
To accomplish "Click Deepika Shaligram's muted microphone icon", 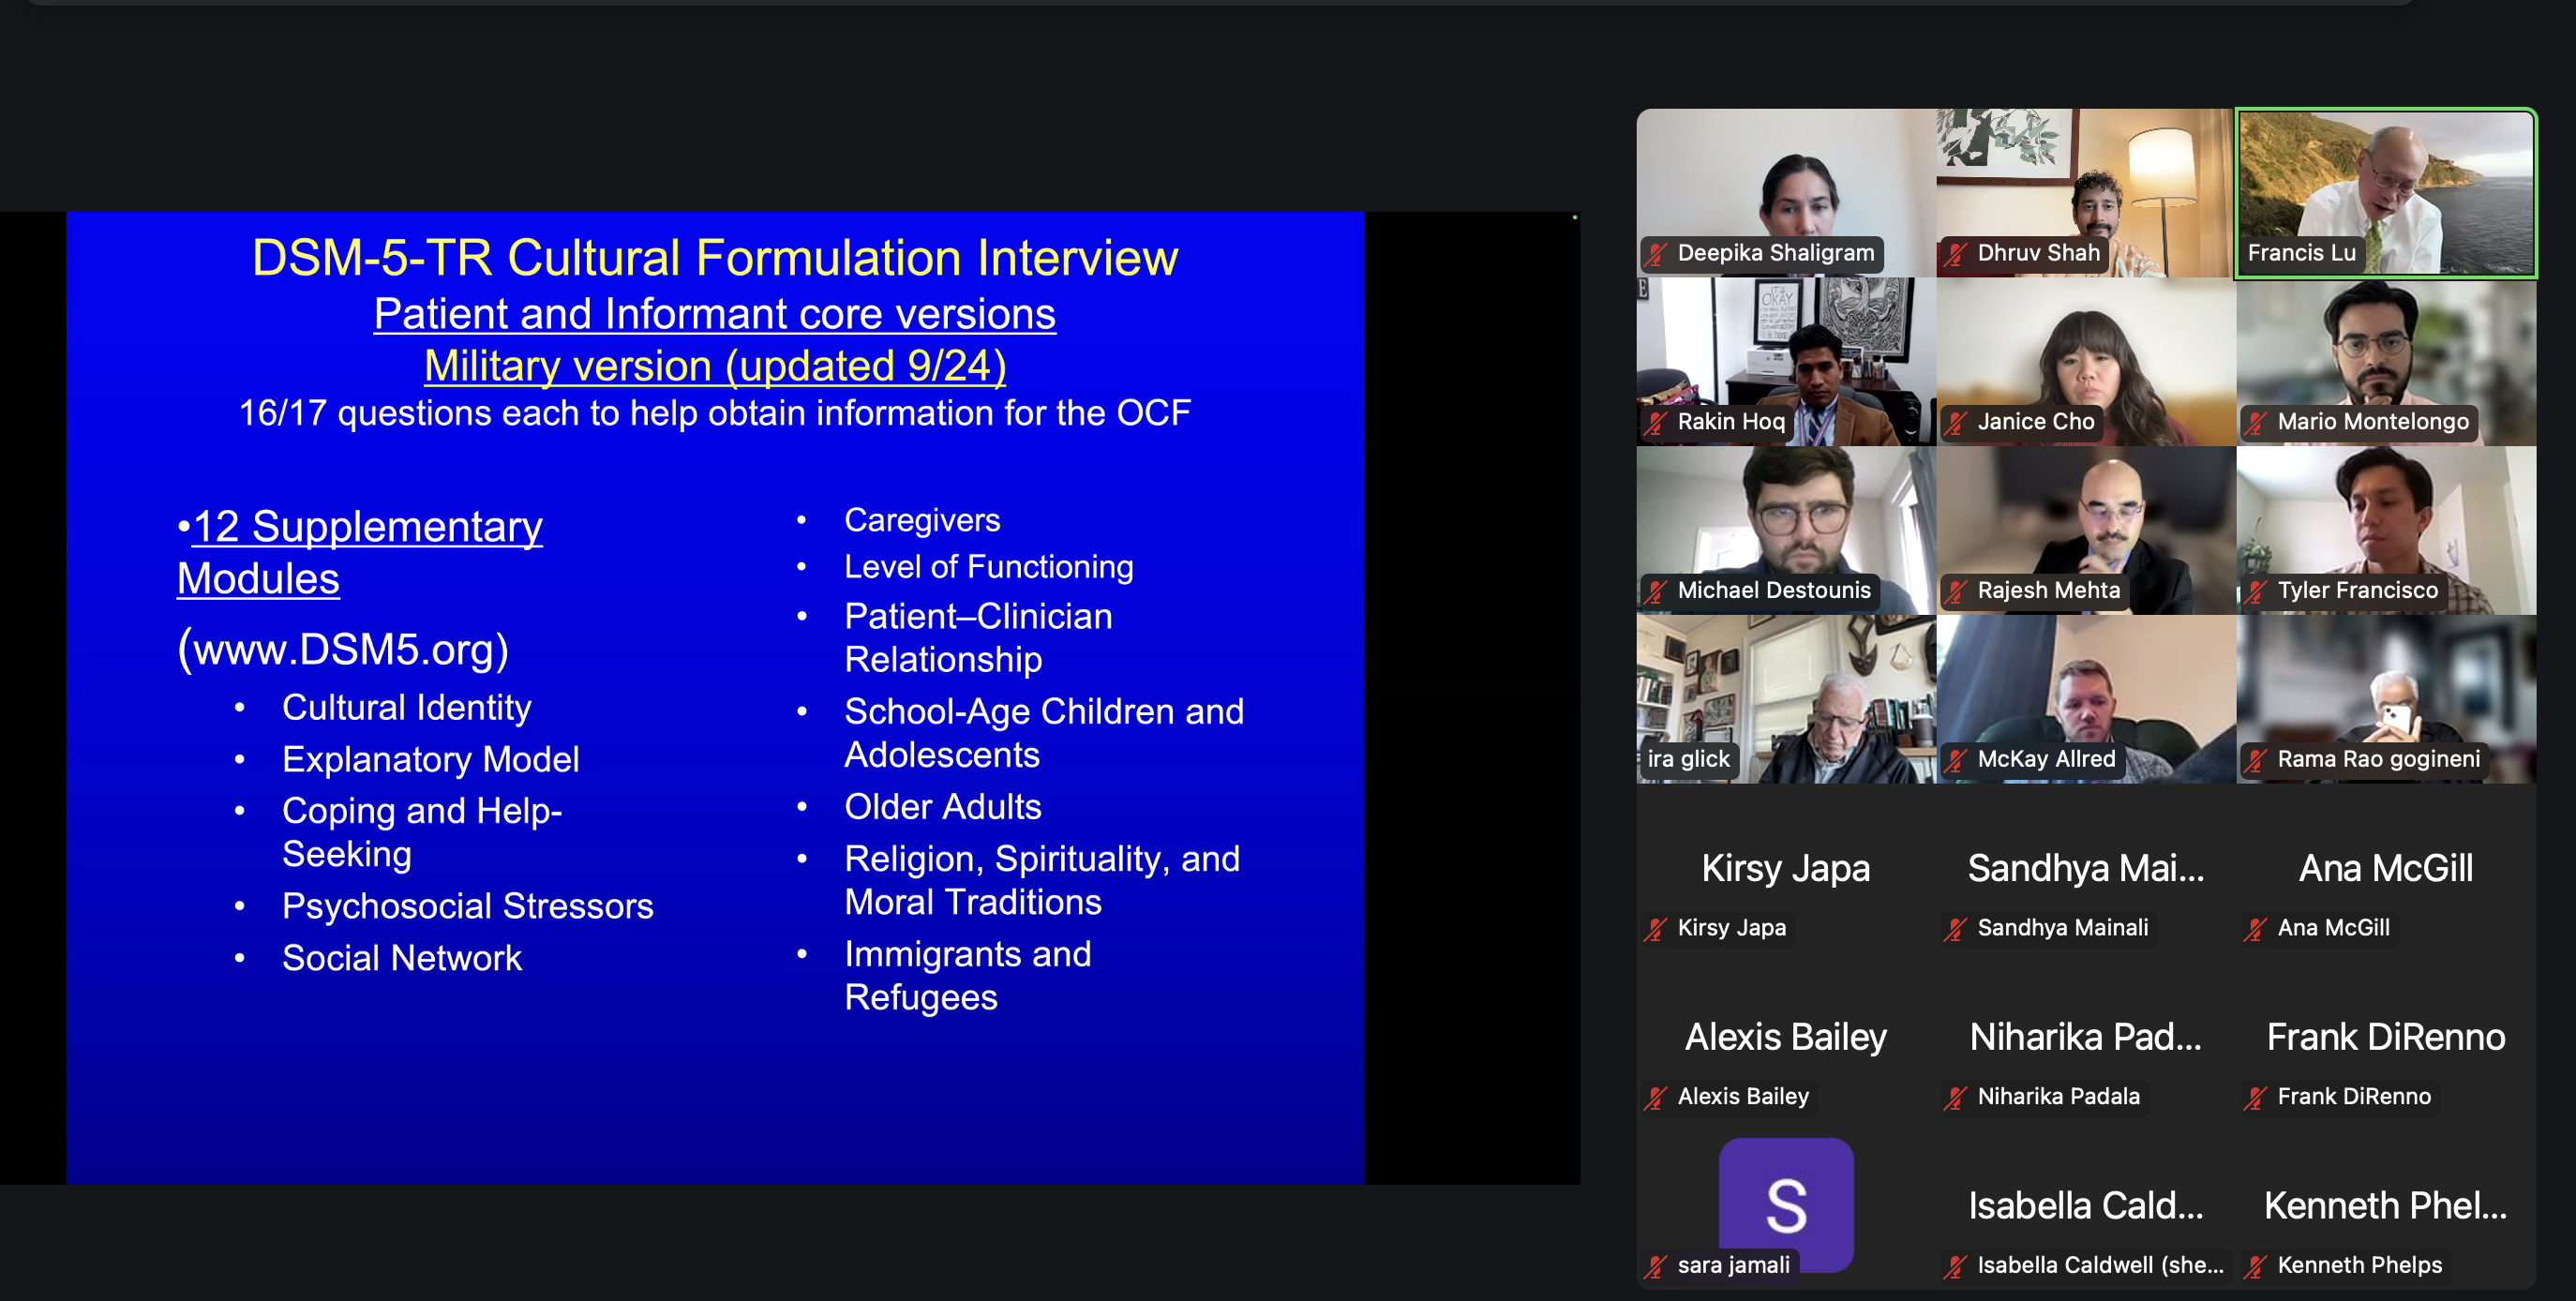I will click(x=1656, y=254).
